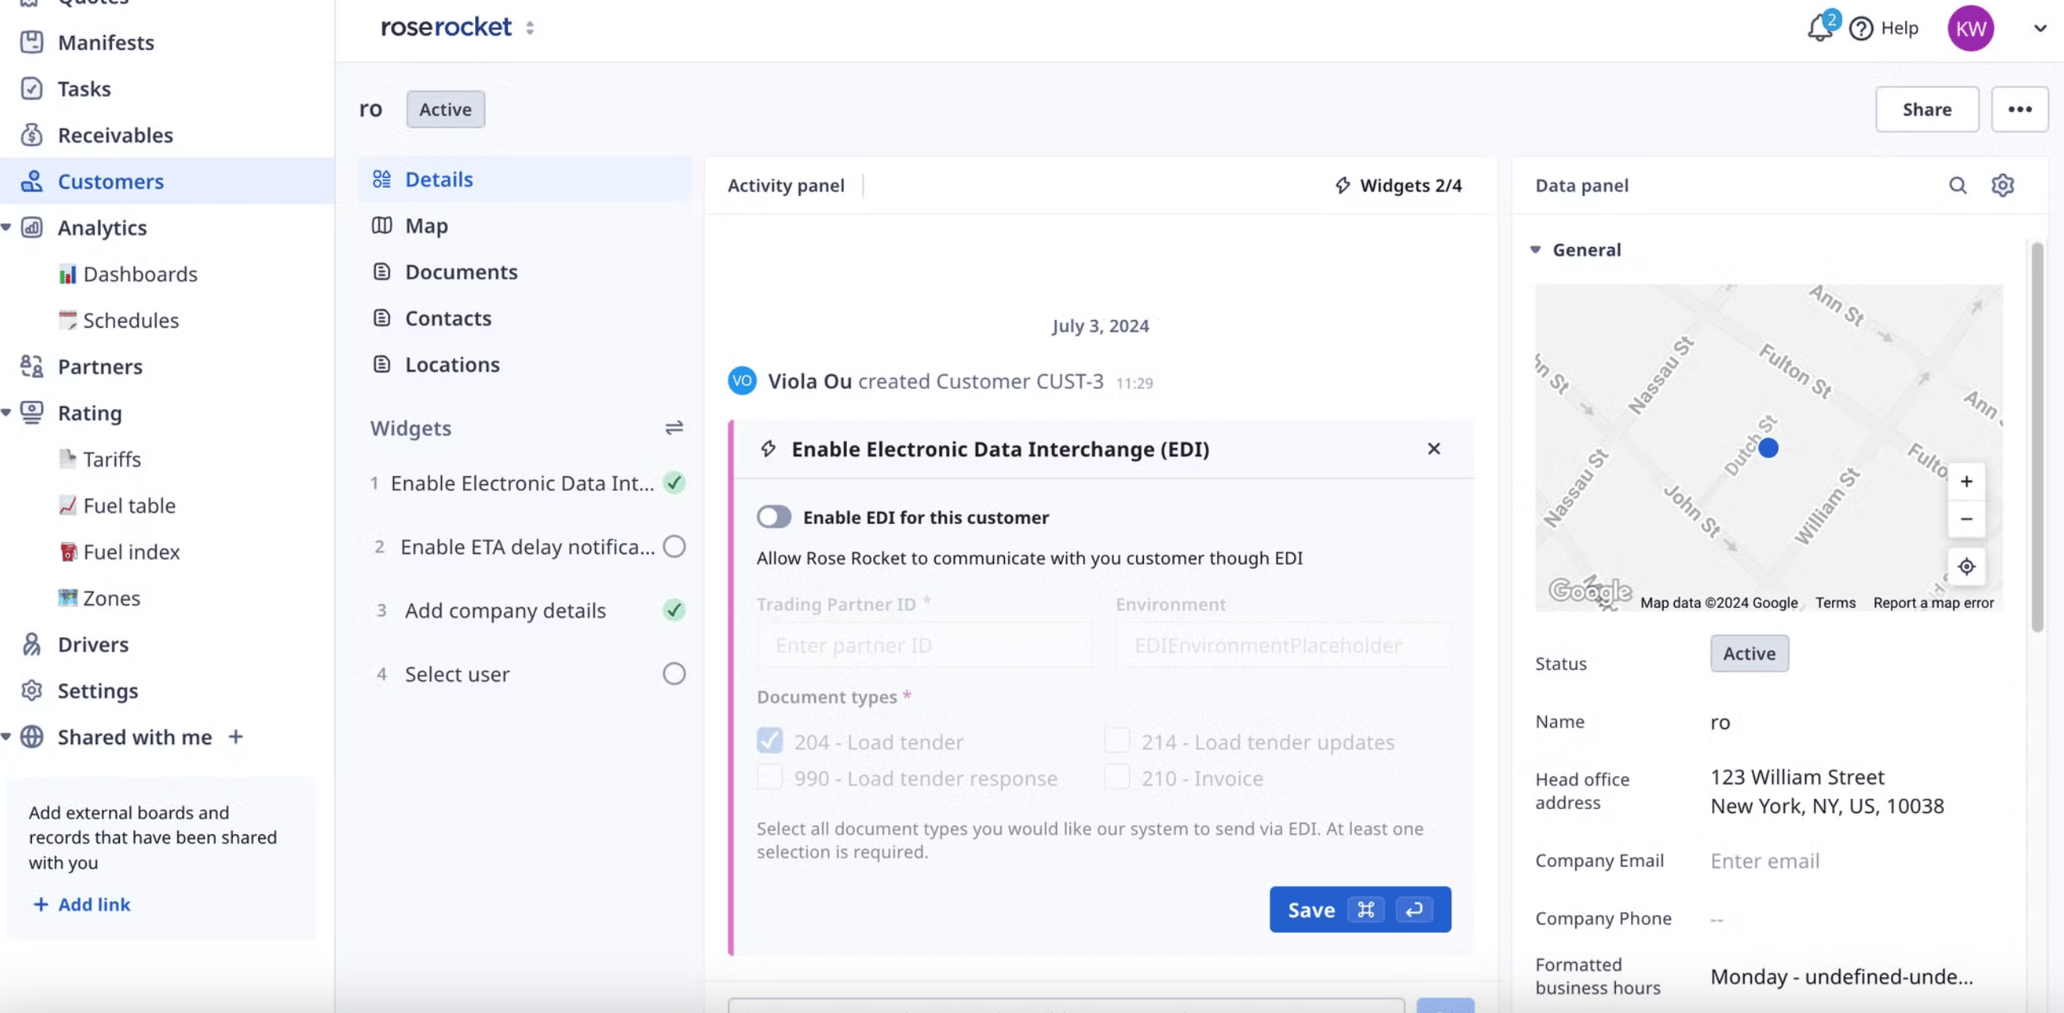
Task: Uncheck the 204 - Load tender checkbox
Action: [769, 740]
